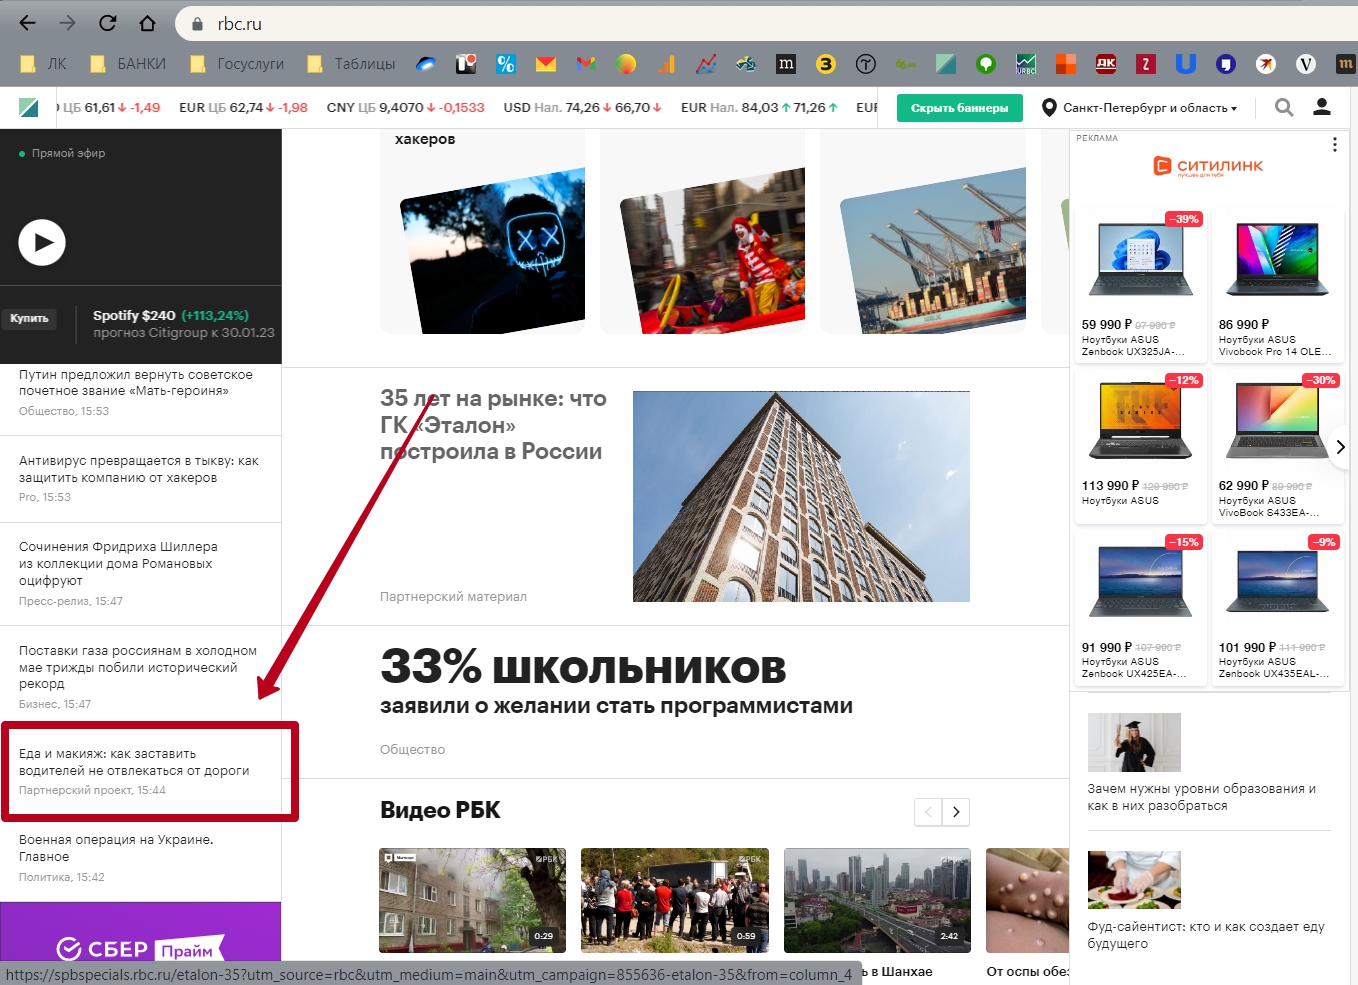Click the RBC logo in header
Screen dimensions: 1358x985
click(x=29, y=108)
